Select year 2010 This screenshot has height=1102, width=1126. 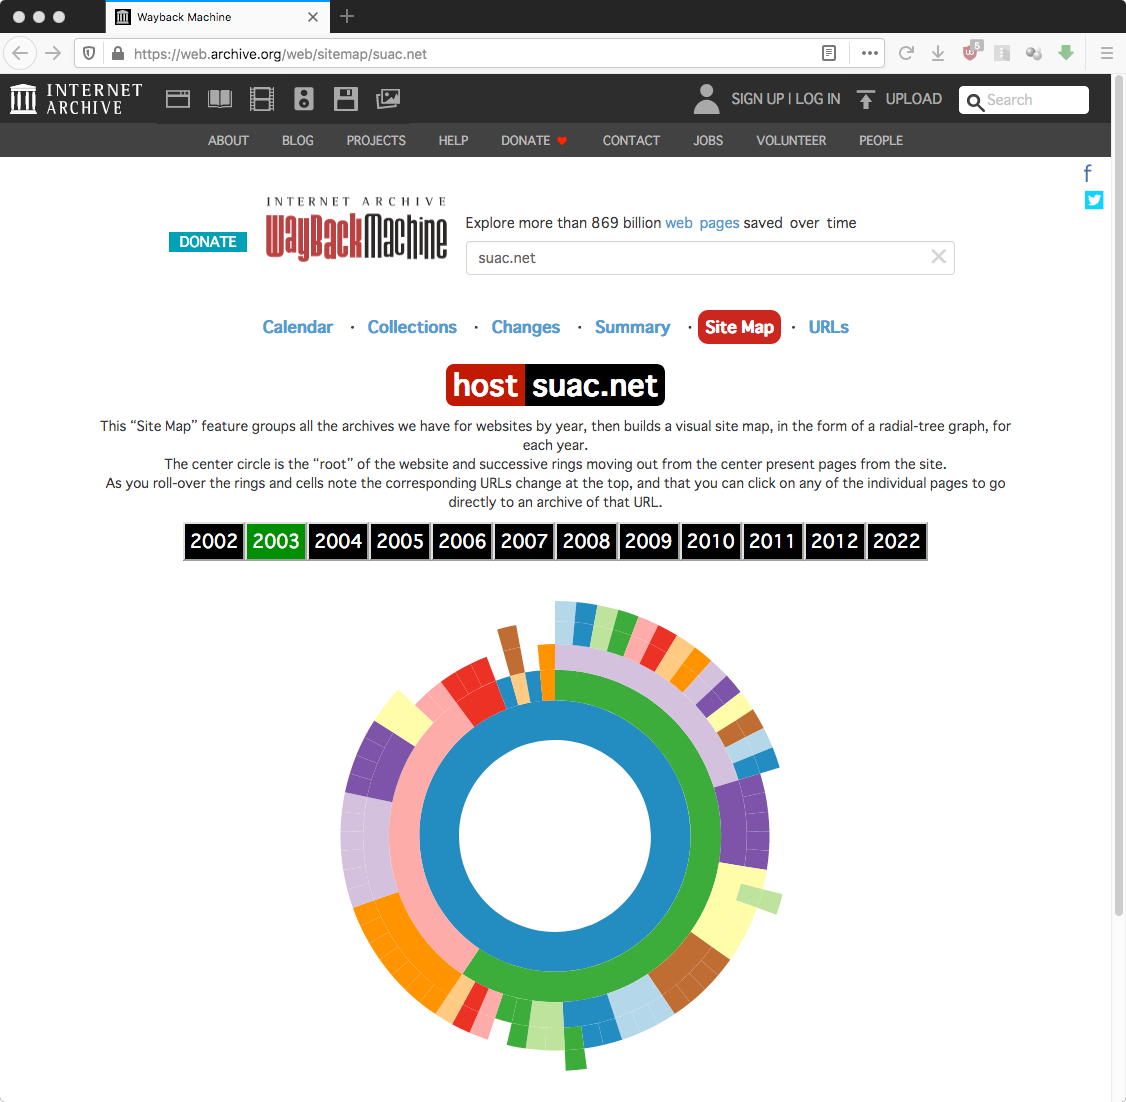tap(710, 541)
